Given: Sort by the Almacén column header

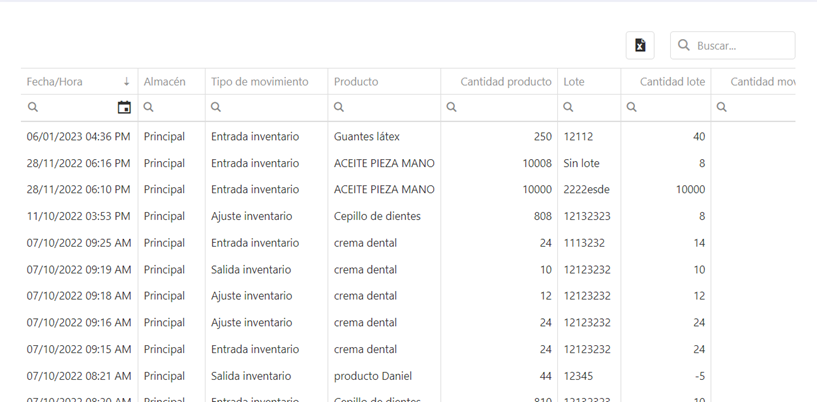Looking at the screenshot, I should [x=165, y=82].
